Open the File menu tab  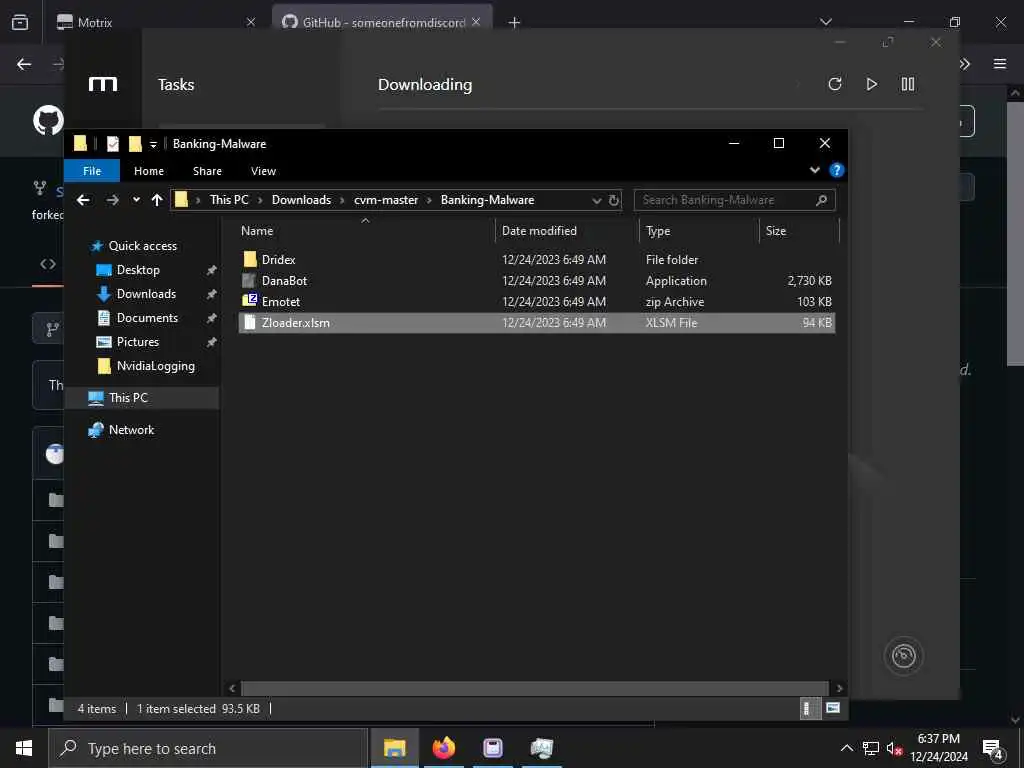[92, 171]
